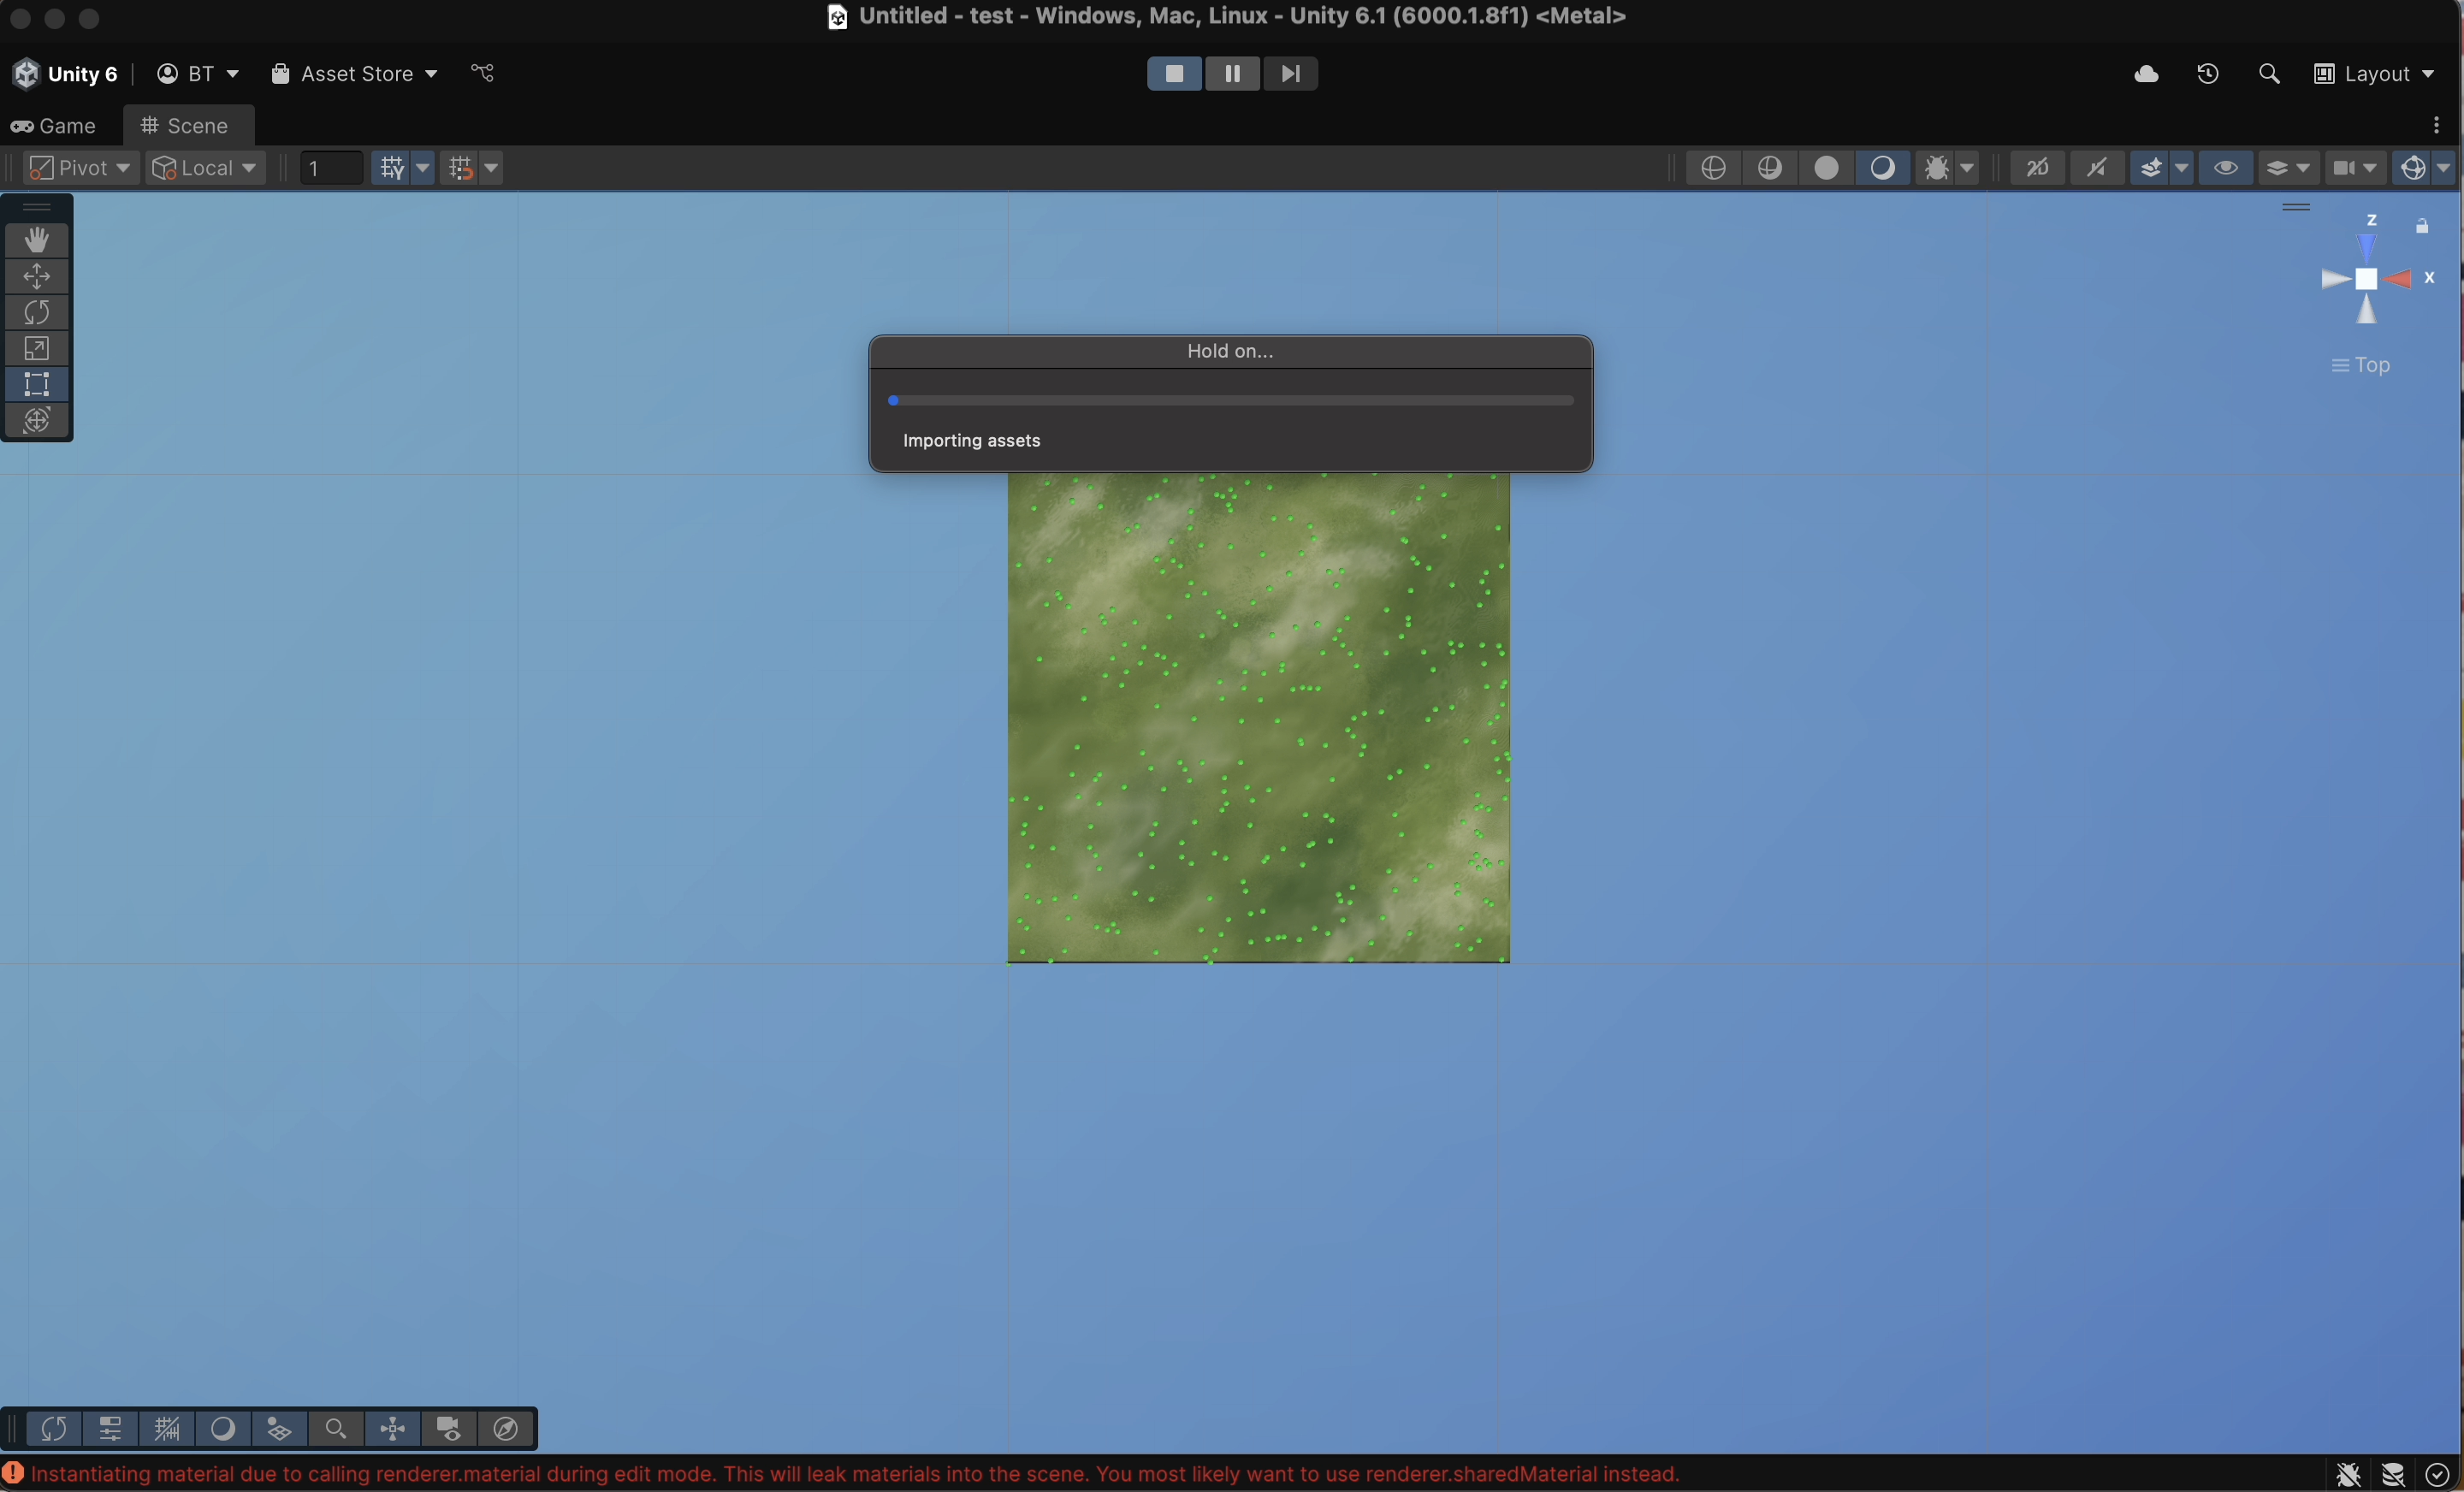Image resolution: width=2464 pixels, height=1492 pixels.
Task: Select the Scale tool
Action: coord(37,349)
